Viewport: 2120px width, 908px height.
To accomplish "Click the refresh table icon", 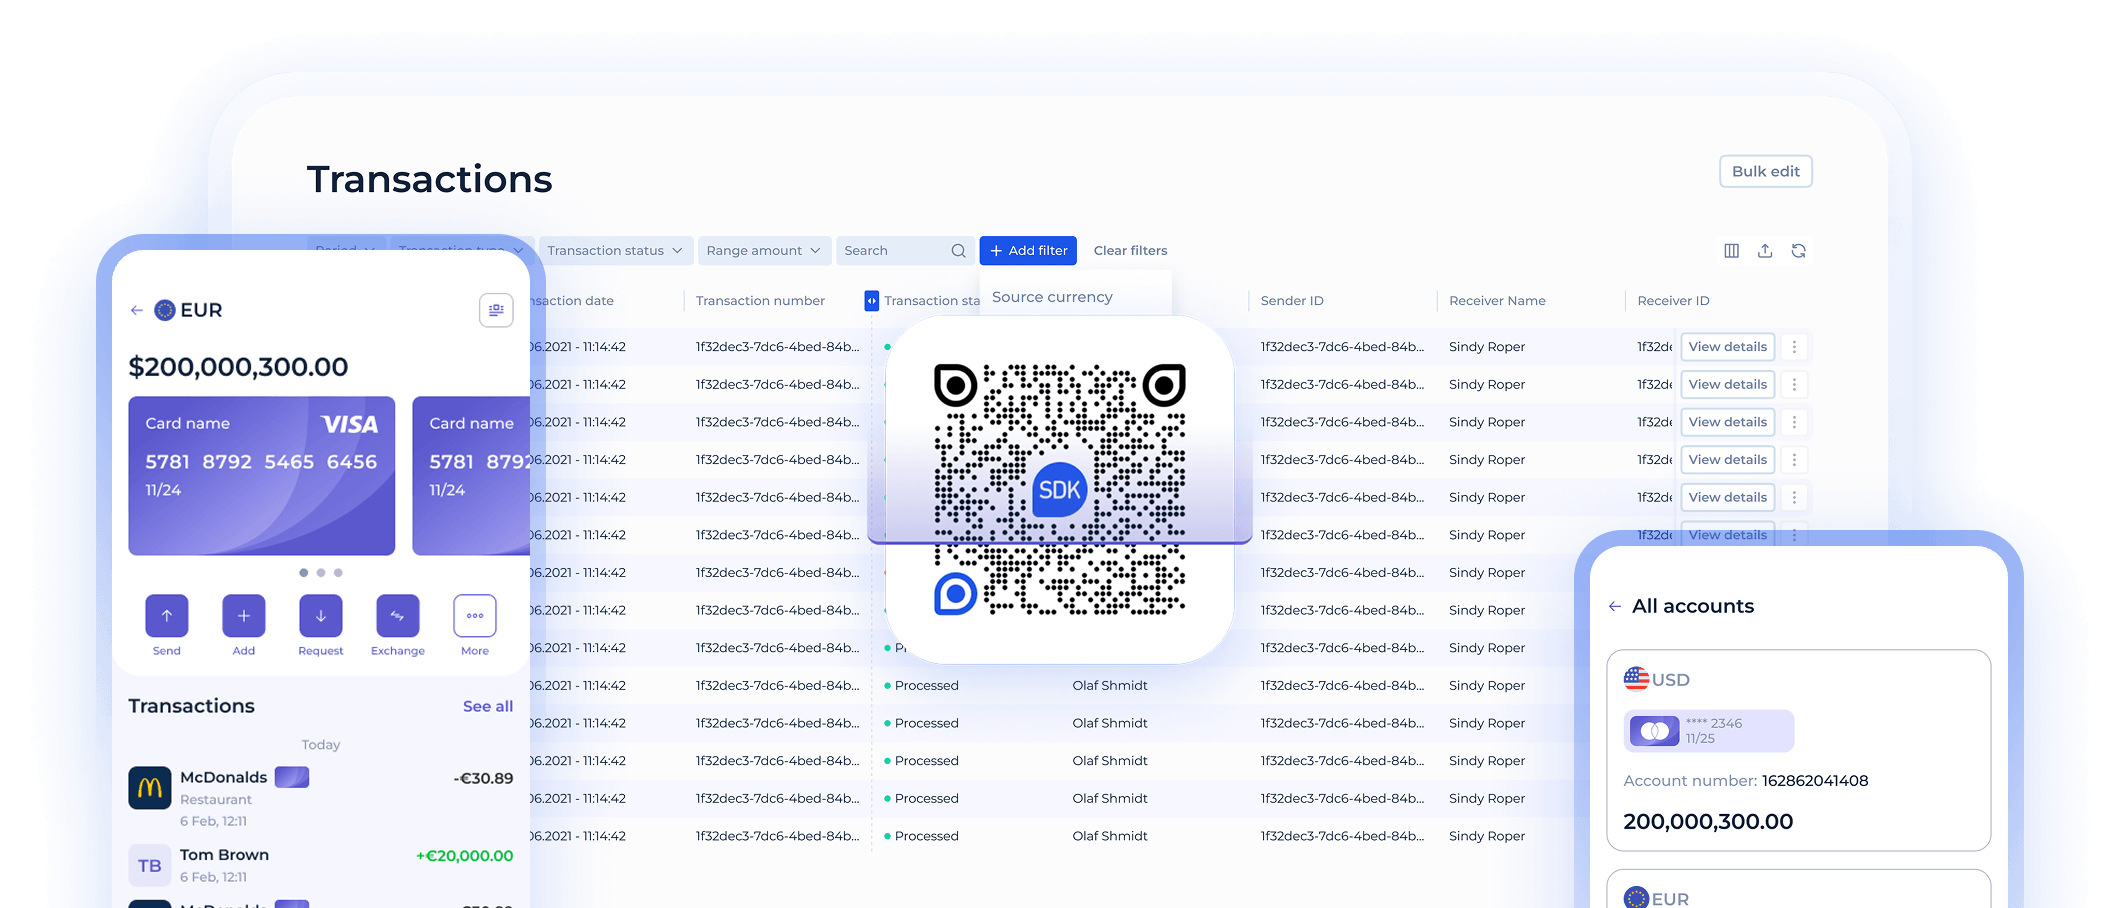I will [1799, 251].
